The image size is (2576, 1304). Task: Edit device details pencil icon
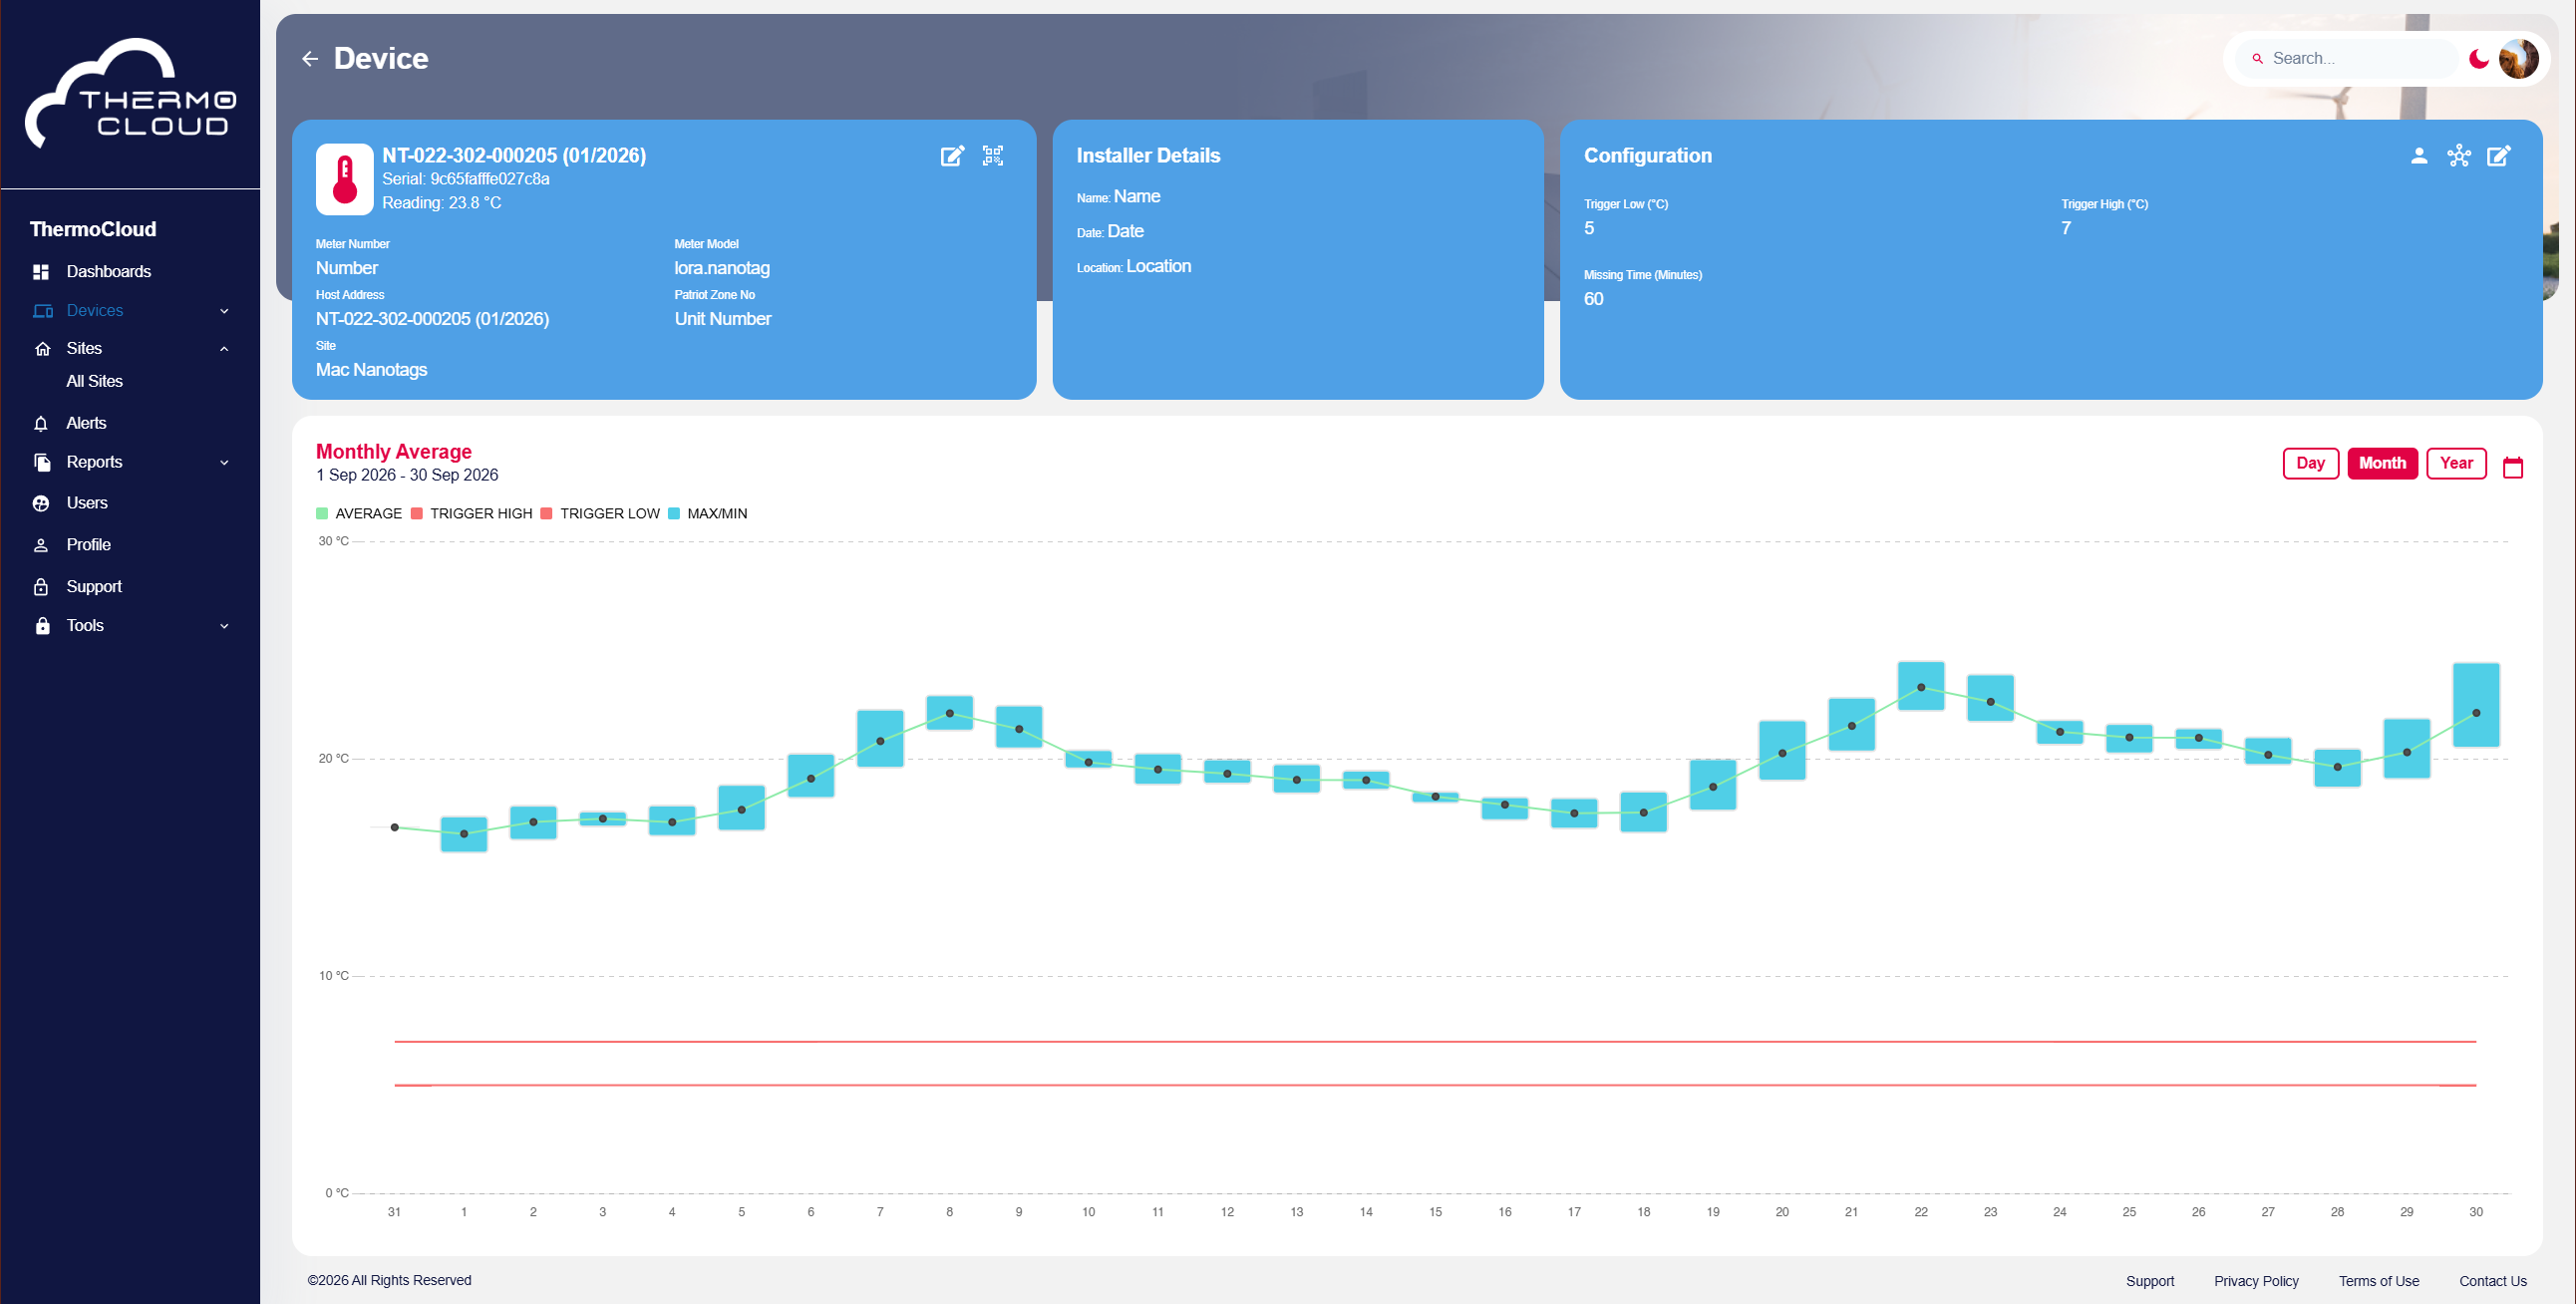point(952,156)
